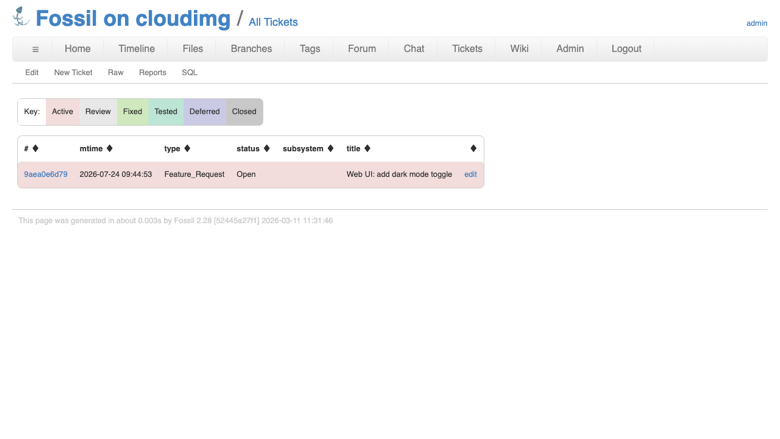
Task: Open the Files menu item
Action: tap(193, 49)
